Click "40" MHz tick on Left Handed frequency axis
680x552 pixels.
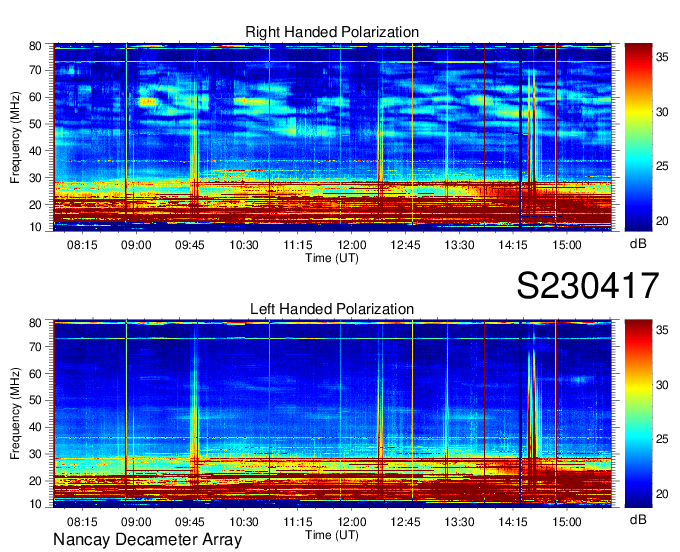point(35,427)
